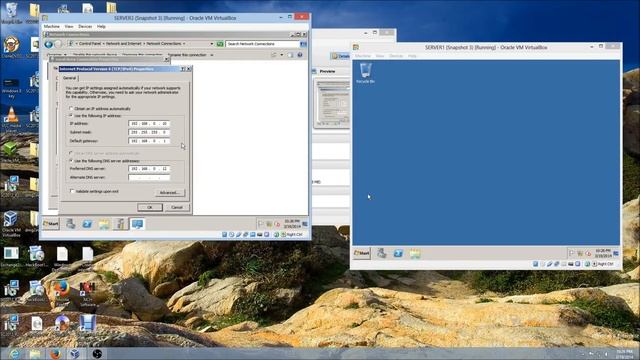
Task: Click the clock in SERVER2 guest taskbar
Action: [292, 224]
